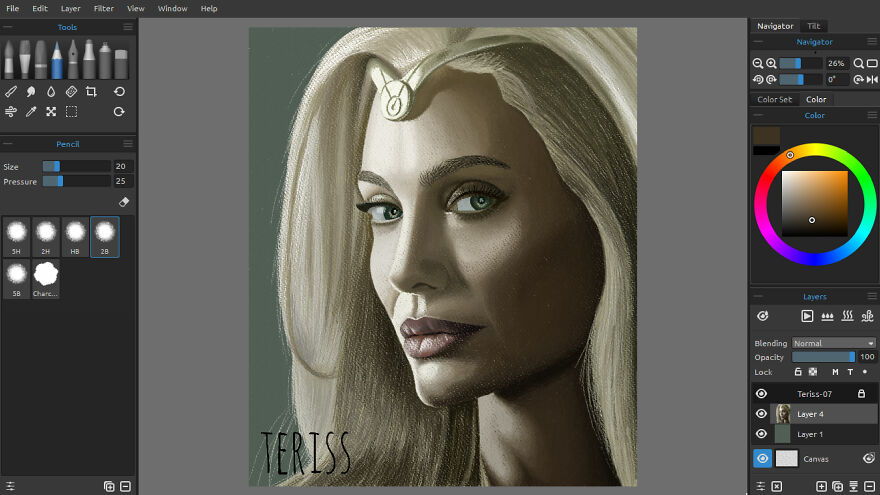The width and height of the screenshot is (880, 495).
Task: Click the Dry the layer heat icon
Action: 847,317
